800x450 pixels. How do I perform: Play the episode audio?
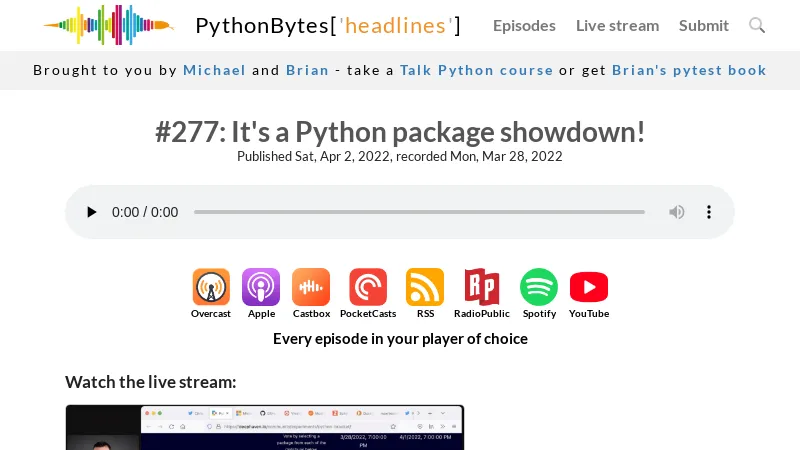[x=91, y=212]
